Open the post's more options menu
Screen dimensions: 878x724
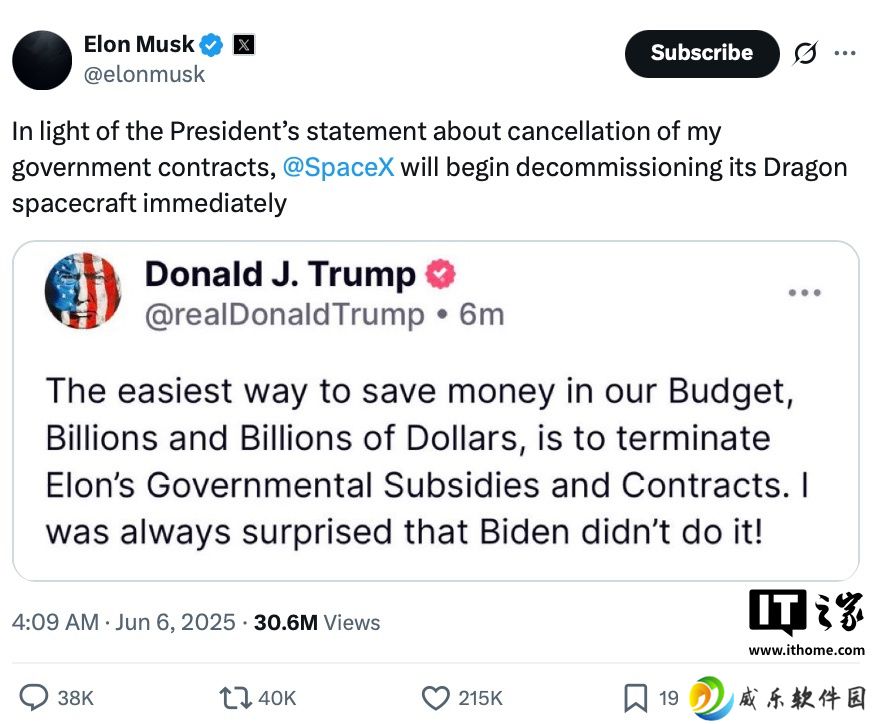[845, 53]
